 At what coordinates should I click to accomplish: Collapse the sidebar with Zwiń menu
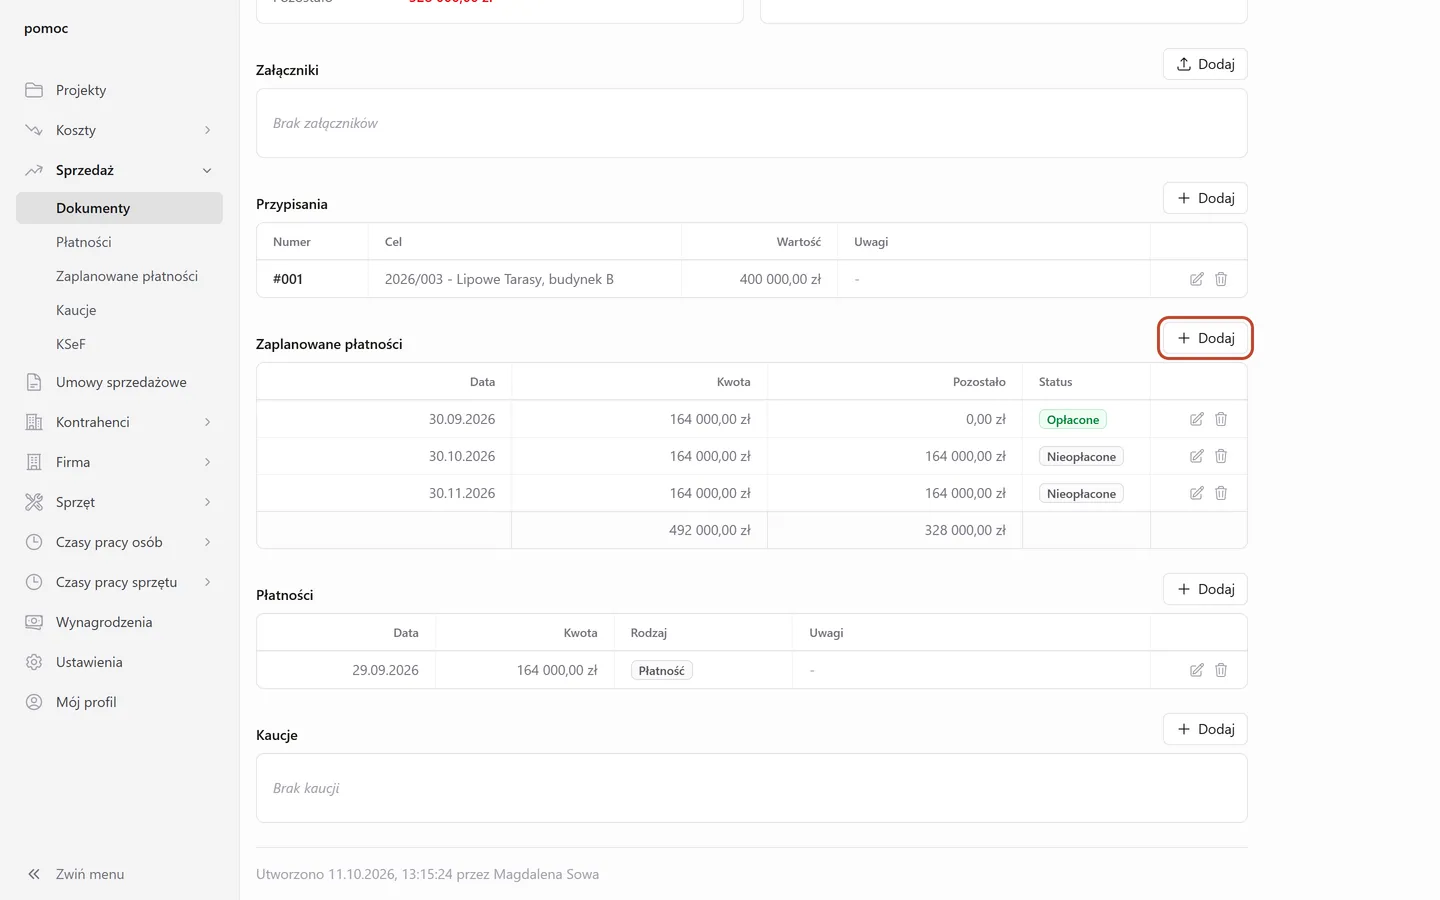[x=119, y=874]
